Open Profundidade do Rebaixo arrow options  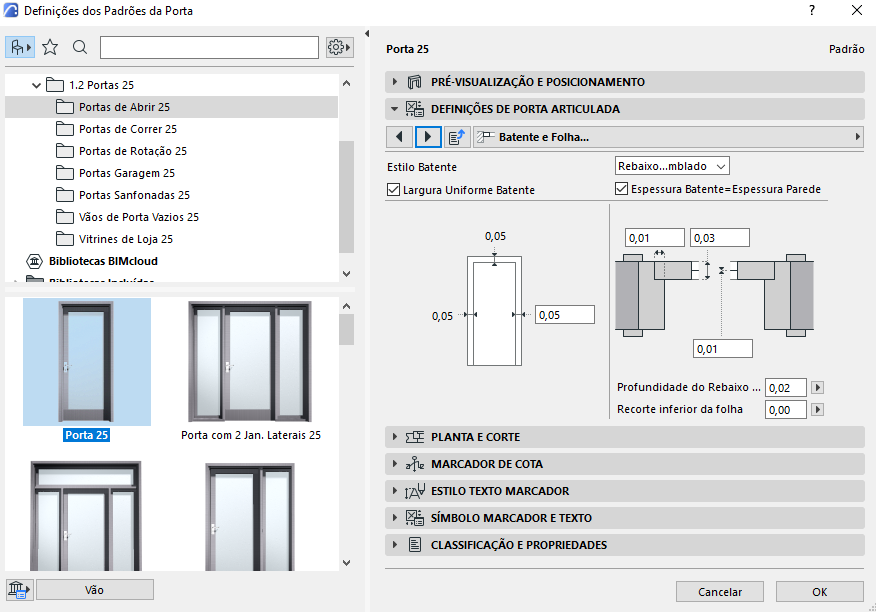pyautogui.click(x=817, y=387)
